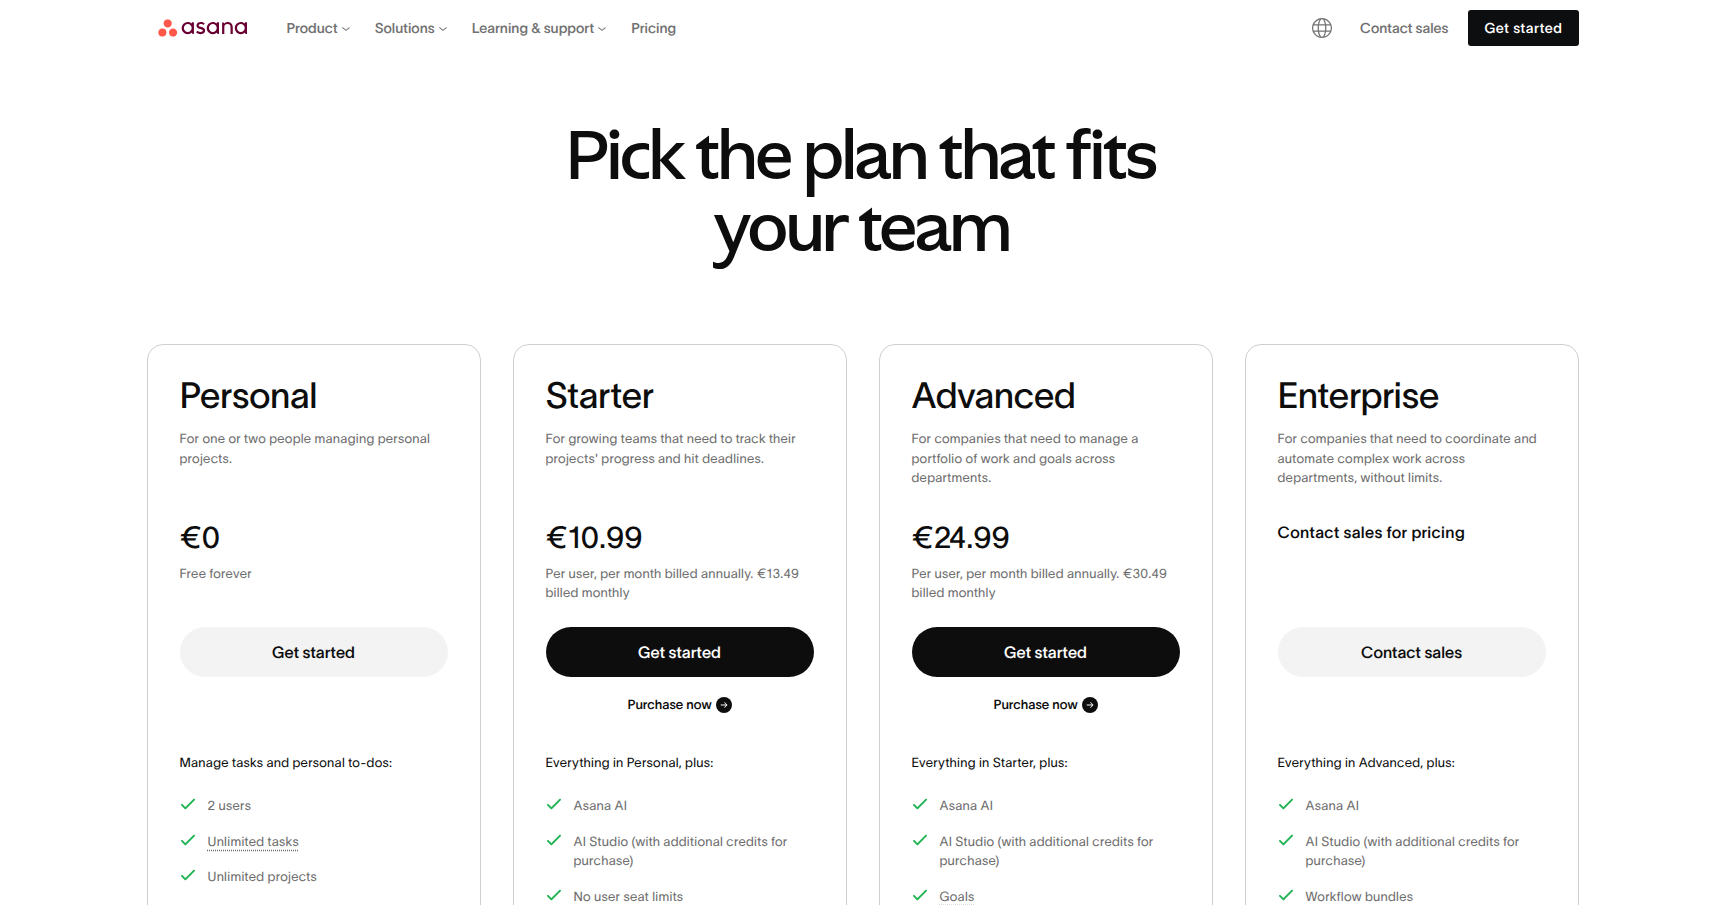Choose Get started on the Personal plan
This screenshot has height=905, width=1725.
point(313,652)
